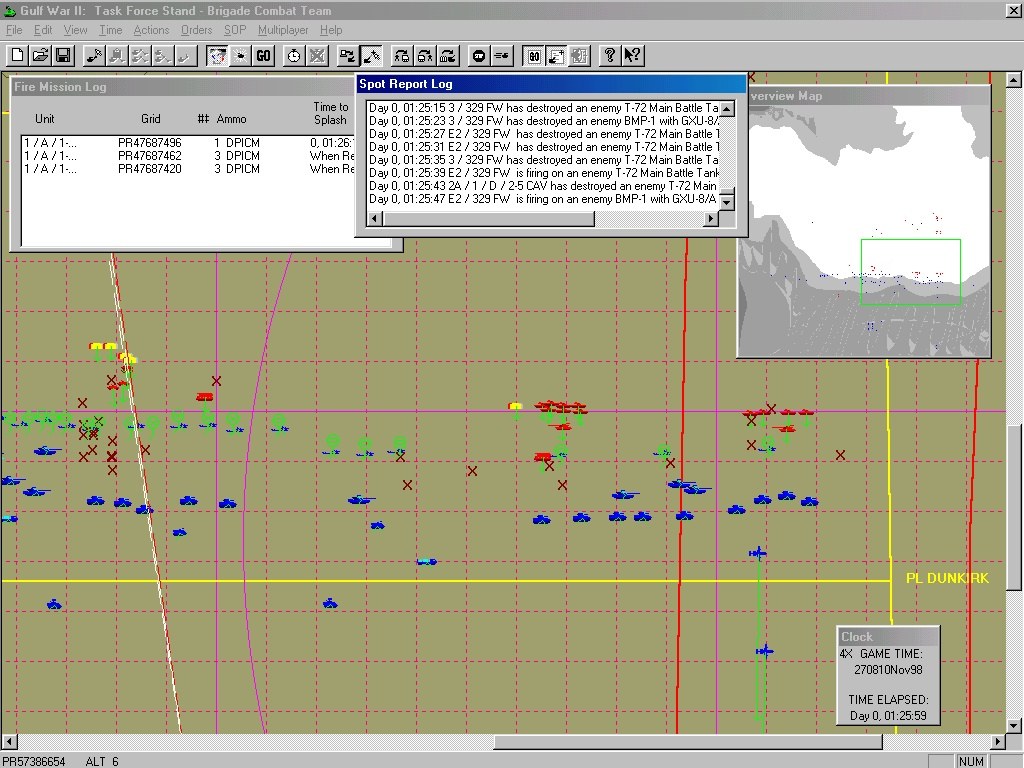Click the New scenario toolbar icon

[x=18, y=56]
